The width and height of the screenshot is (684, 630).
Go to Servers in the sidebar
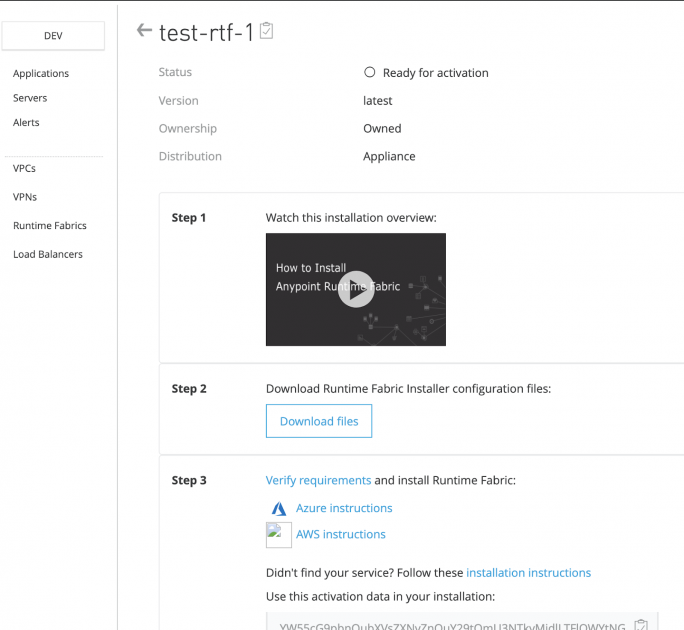(30, 98)
